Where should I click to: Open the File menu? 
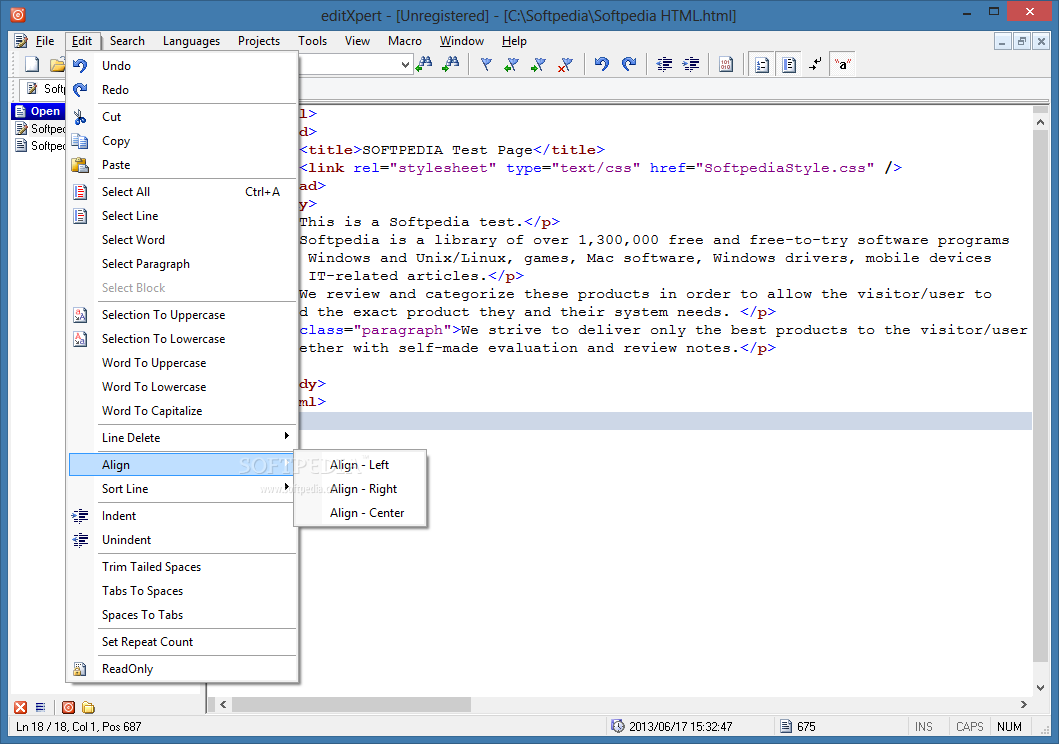click(x=45, y=41)
